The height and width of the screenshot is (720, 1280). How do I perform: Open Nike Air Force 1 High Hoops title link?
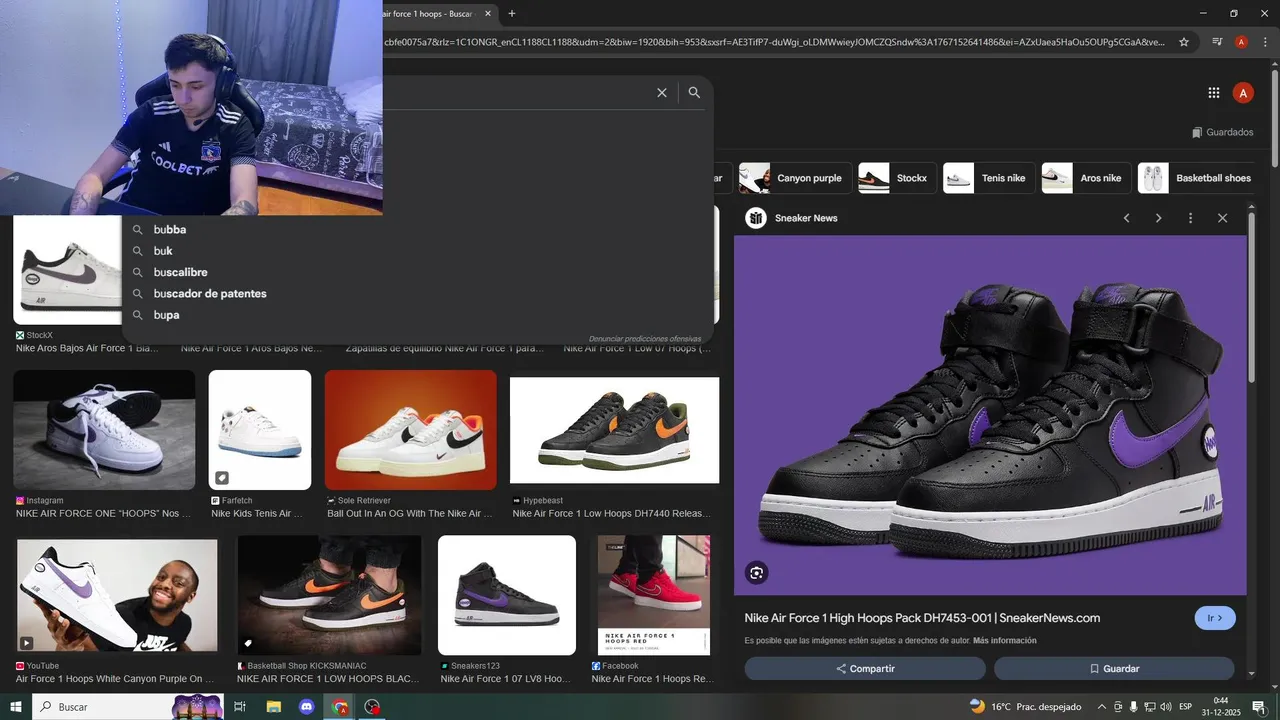pyautogui.click(x=922, y=618)
